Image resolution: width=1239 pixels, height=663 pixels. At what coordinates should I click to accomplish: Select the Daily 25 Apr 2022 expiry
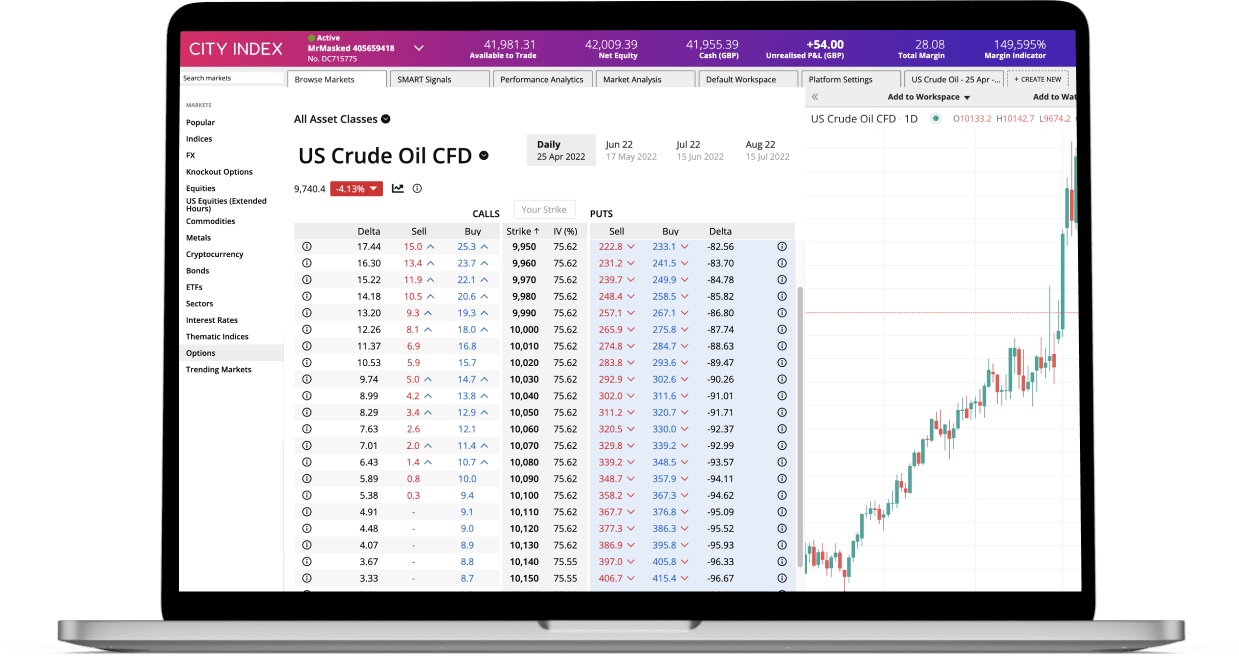561,149
